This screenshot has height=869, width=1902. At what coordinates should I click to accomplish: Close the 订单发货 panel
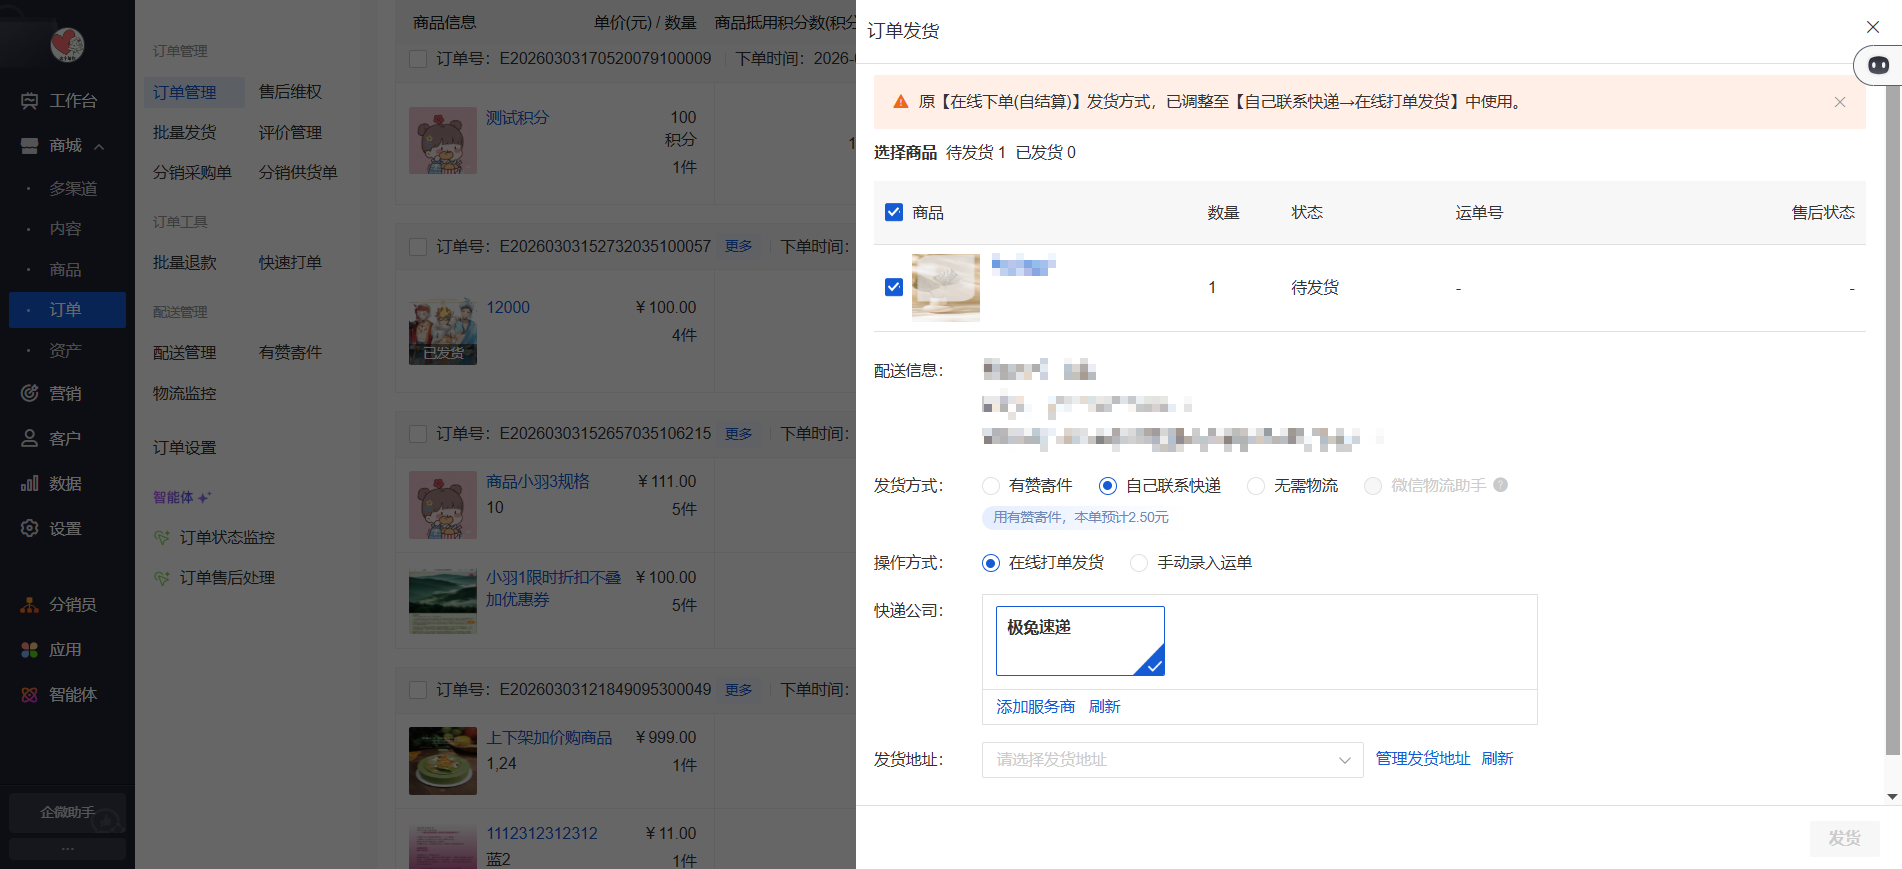point(1873,27)
